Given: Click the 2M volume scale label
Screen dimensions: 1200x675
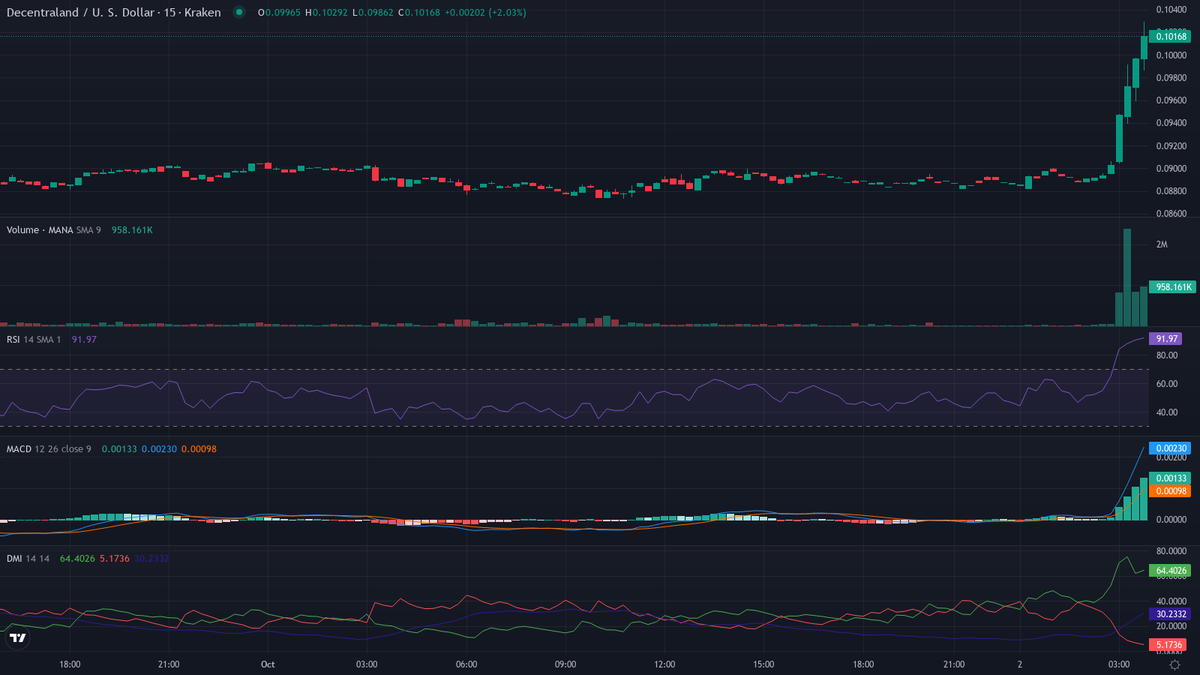Looking at the screenshot, I should 1162,245.
